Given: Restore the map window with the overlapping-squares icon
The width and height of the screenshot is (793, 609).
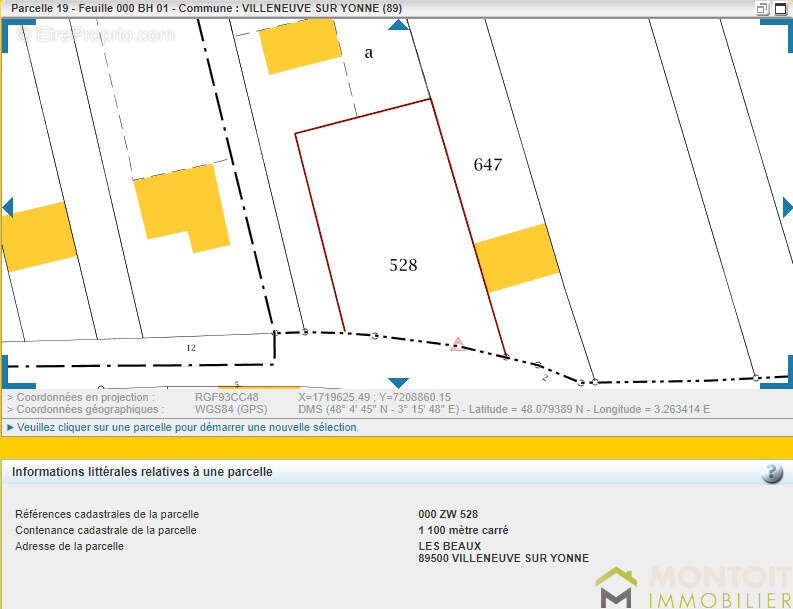Looking at the screenshot, I should (762, 9).
